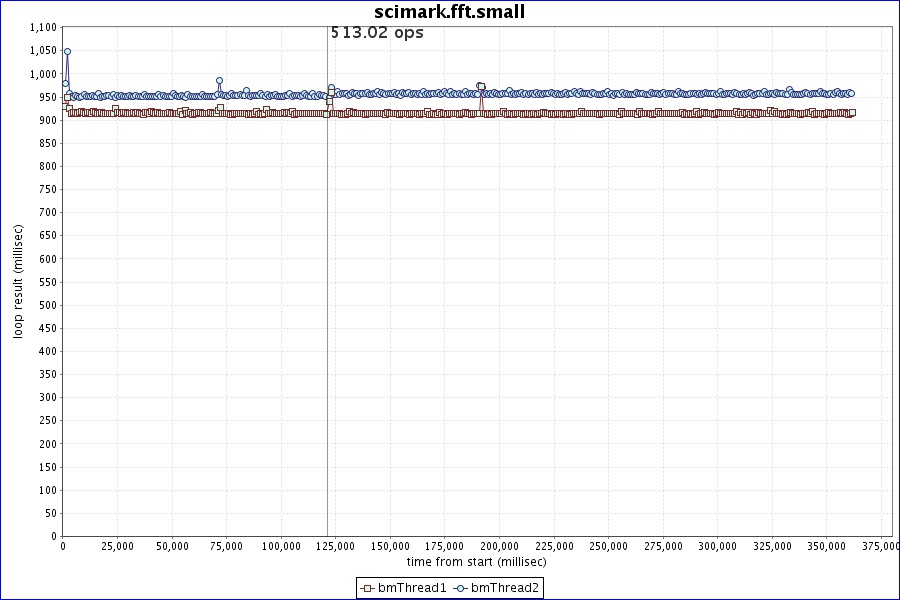Click the vertical marker line mid-chart
Viewport: 900px width, 600px height.
[x=327, y=300]
